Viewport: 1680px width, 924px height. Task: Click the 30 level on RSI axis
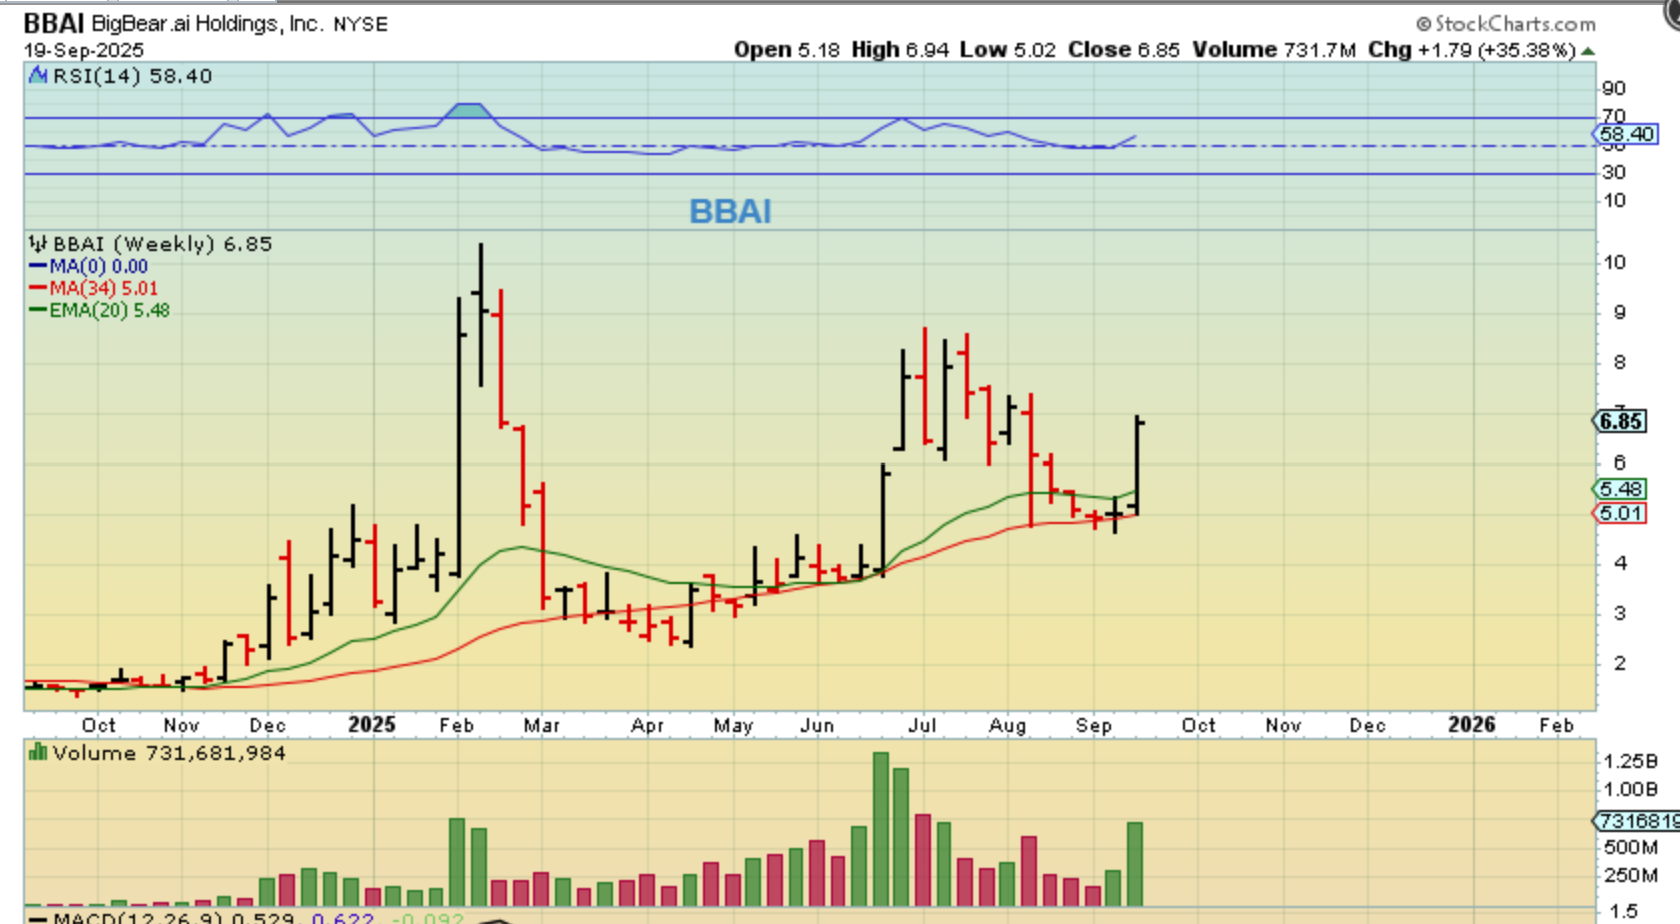click(1614, 172)
